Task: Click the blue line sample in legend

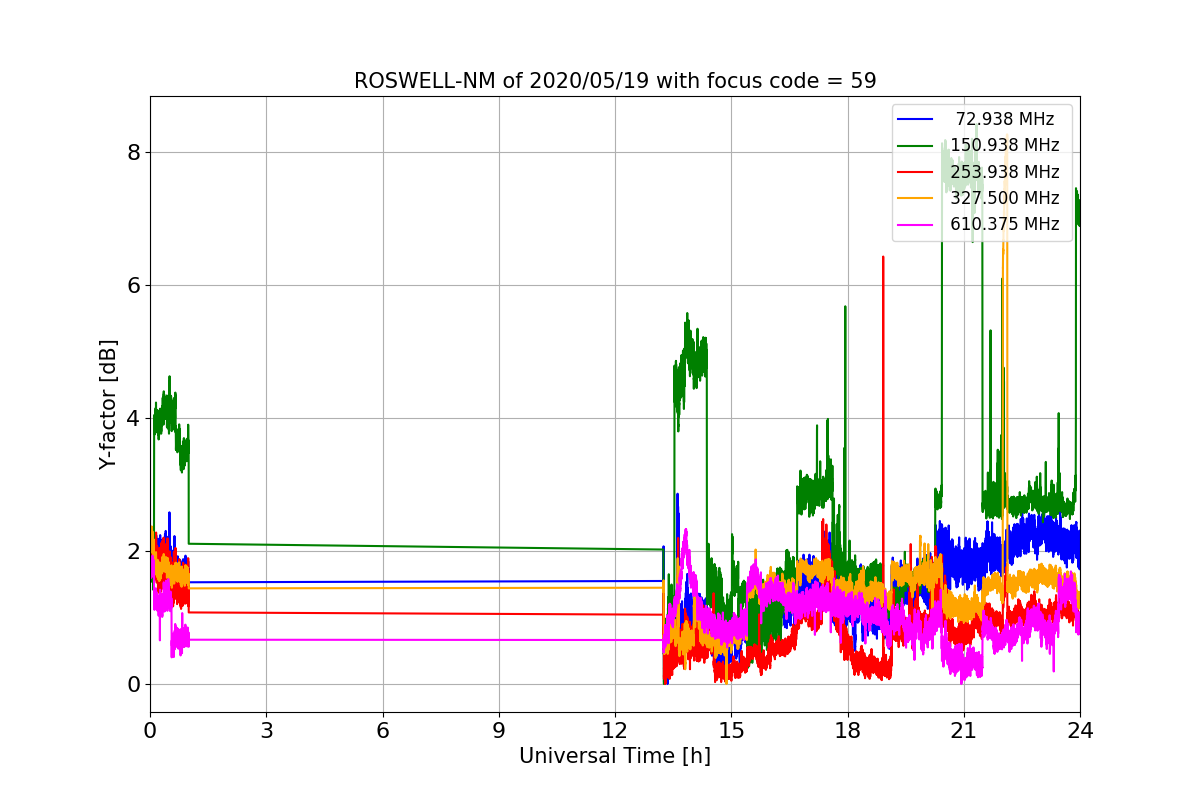Action: [915, 120]
